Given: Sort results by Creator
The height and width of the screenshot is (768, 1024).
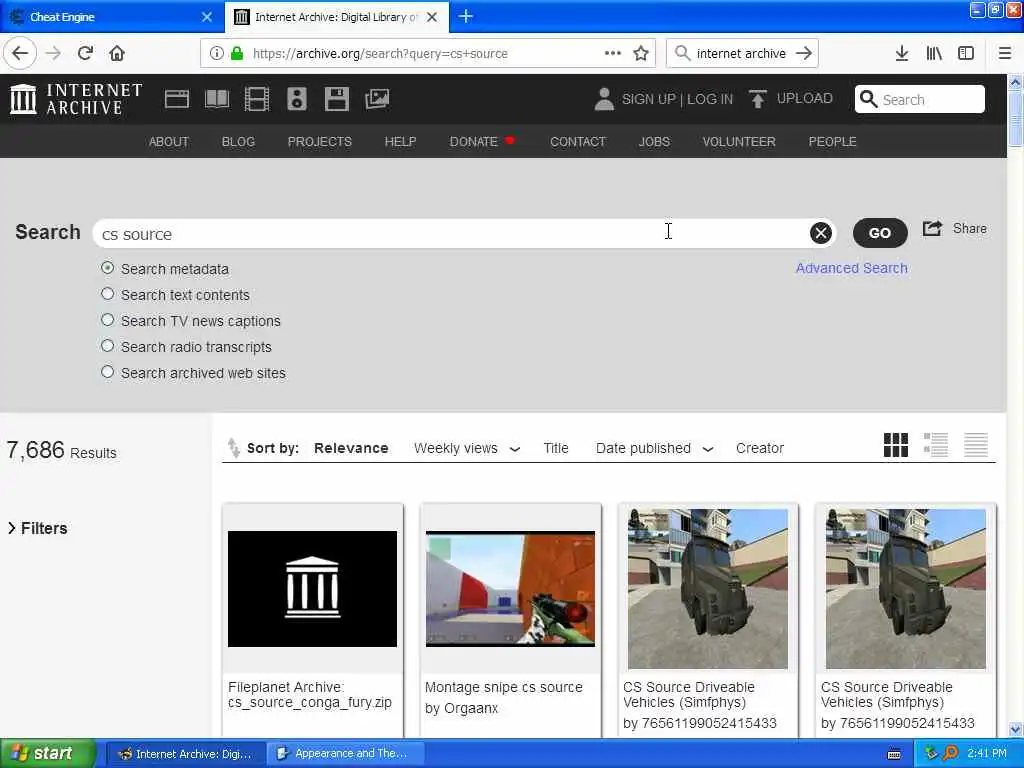Looking at the screenshot, I should point(760,449).
